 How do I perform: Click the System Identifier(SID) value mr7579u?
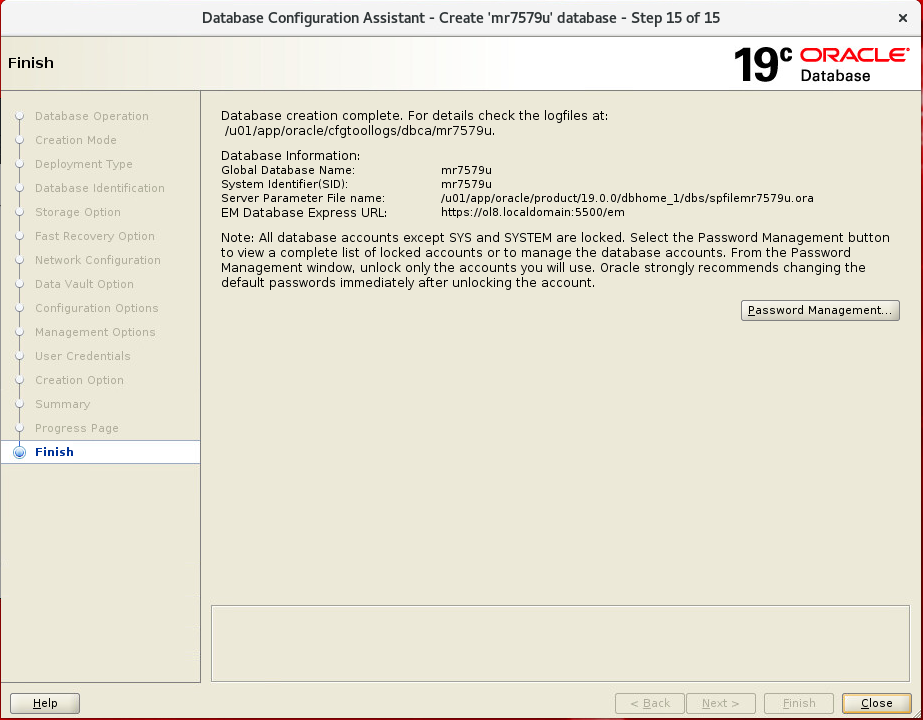tap(466, 184)
